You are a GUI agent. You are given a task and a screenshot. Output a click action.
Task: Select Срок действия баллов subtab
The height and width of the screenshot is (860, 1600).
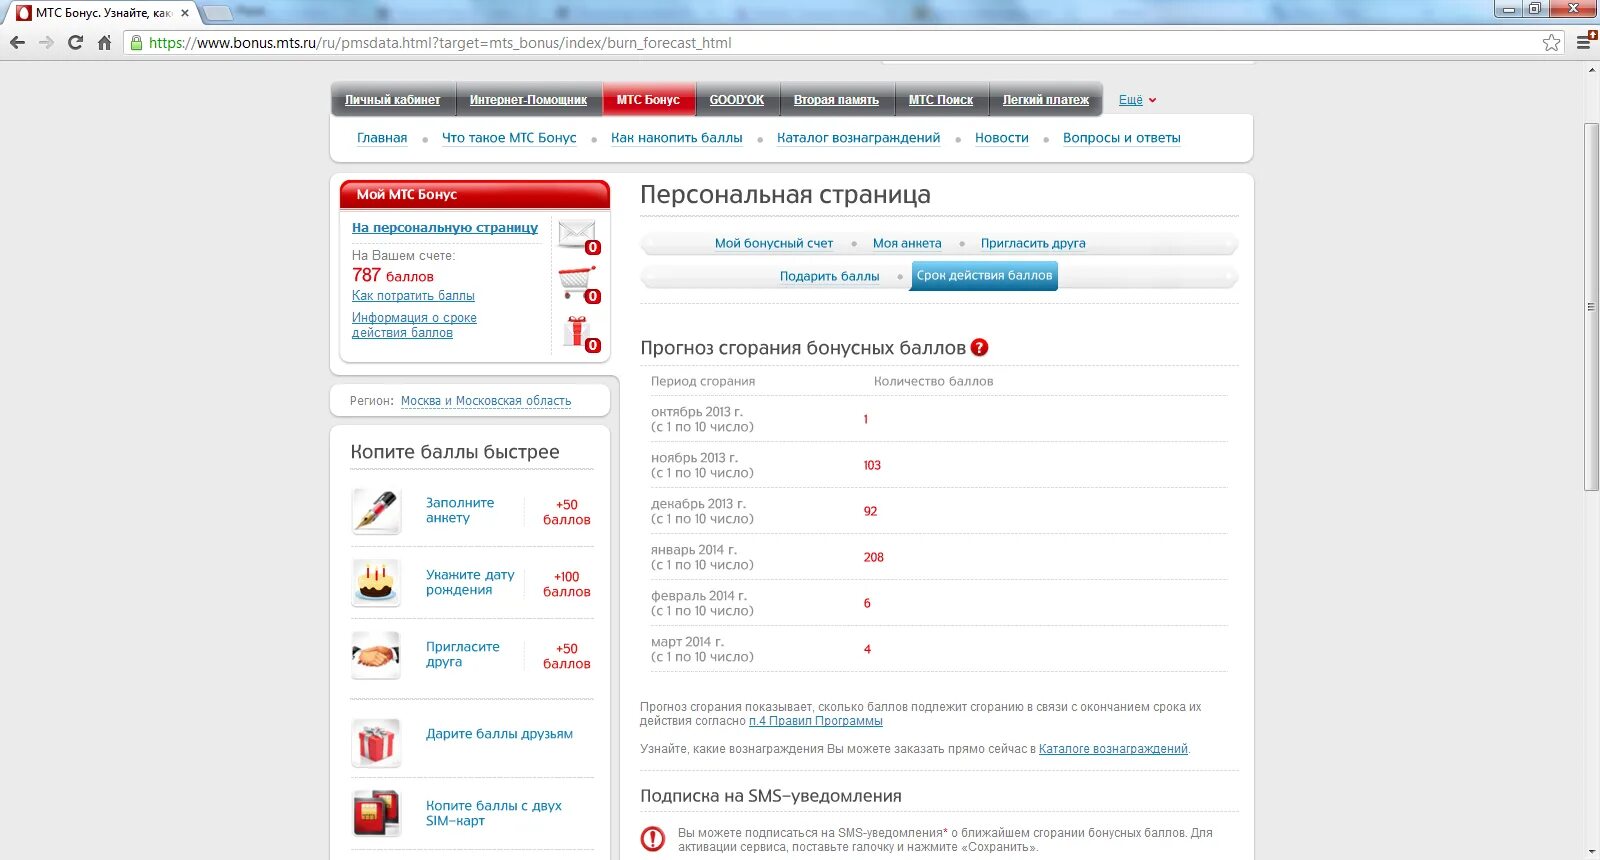click(984, 276)
